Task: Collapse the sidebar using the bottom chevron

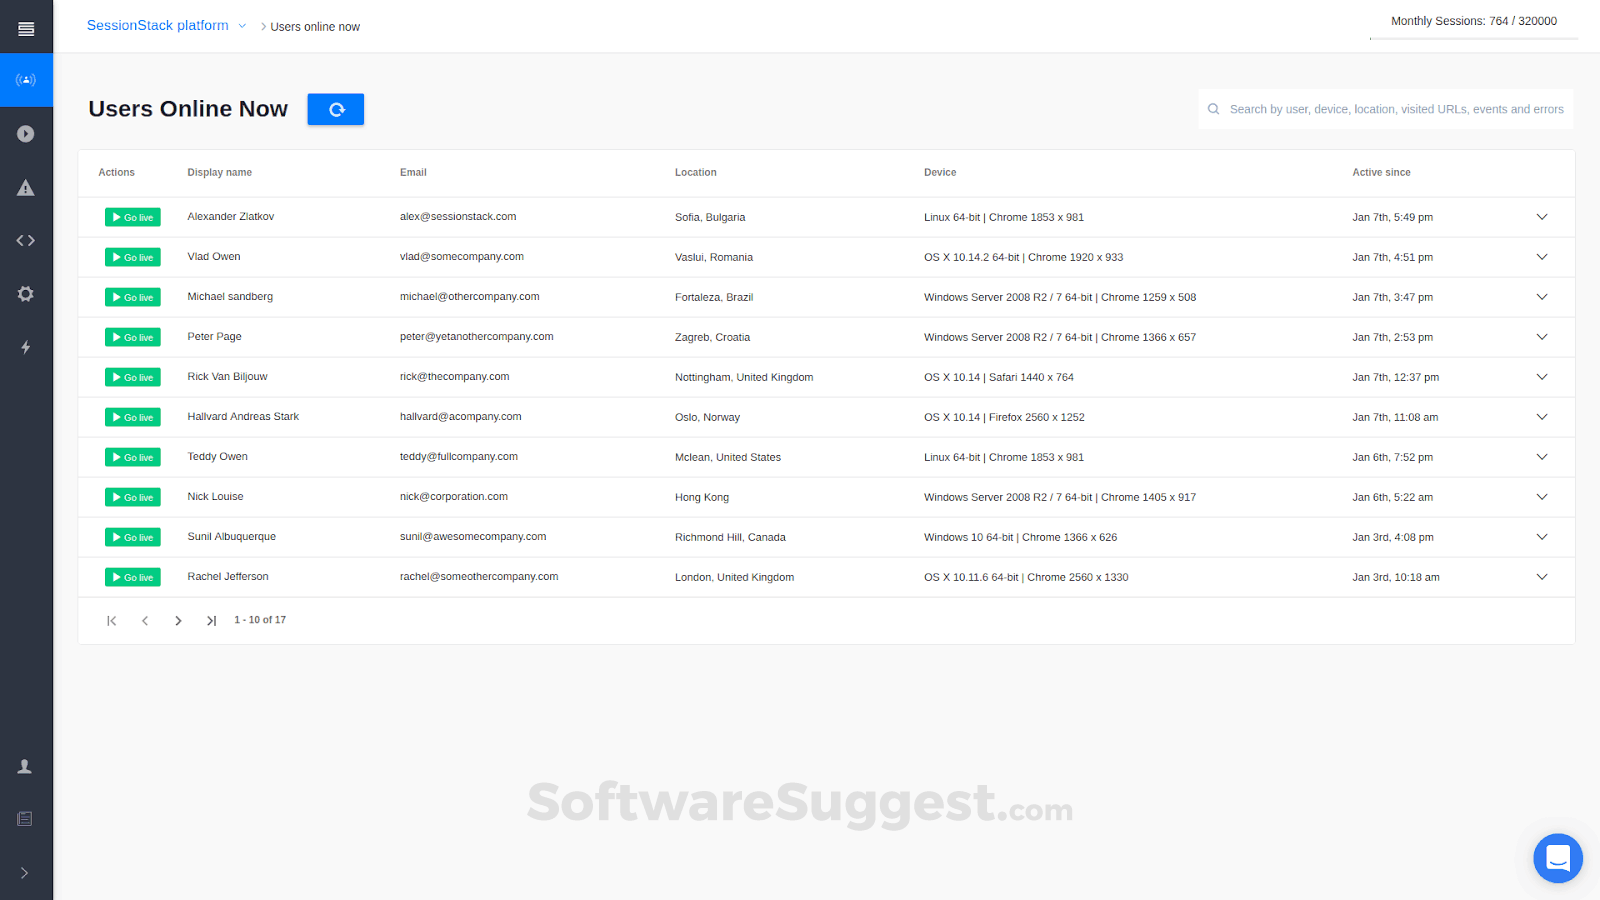Action: [x=26, y=872]
